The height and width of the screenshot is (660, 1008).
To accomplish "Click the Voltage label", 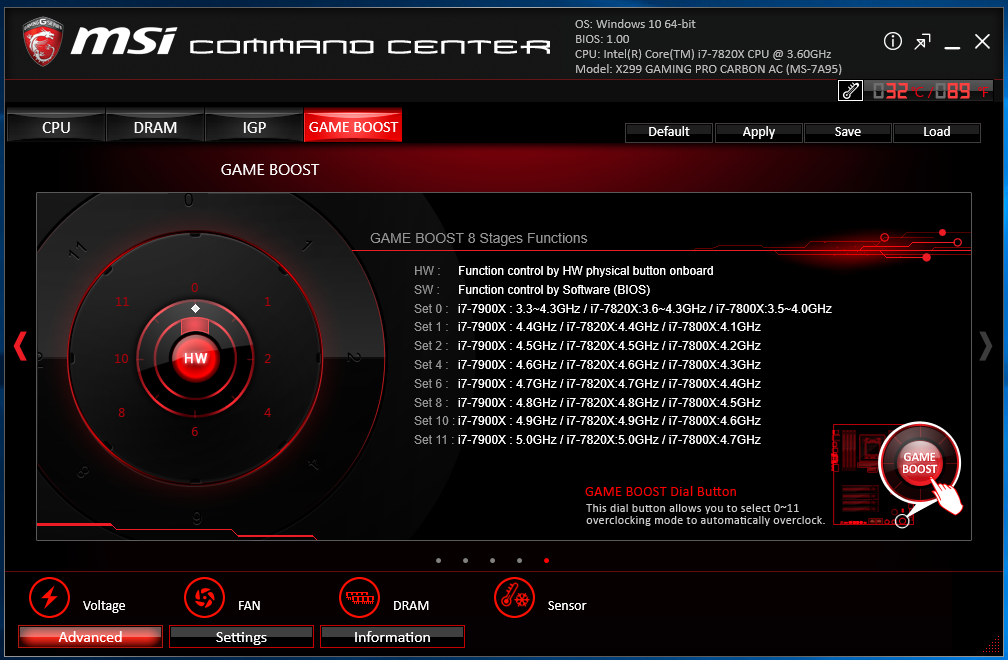I will [x=104, y=605].
